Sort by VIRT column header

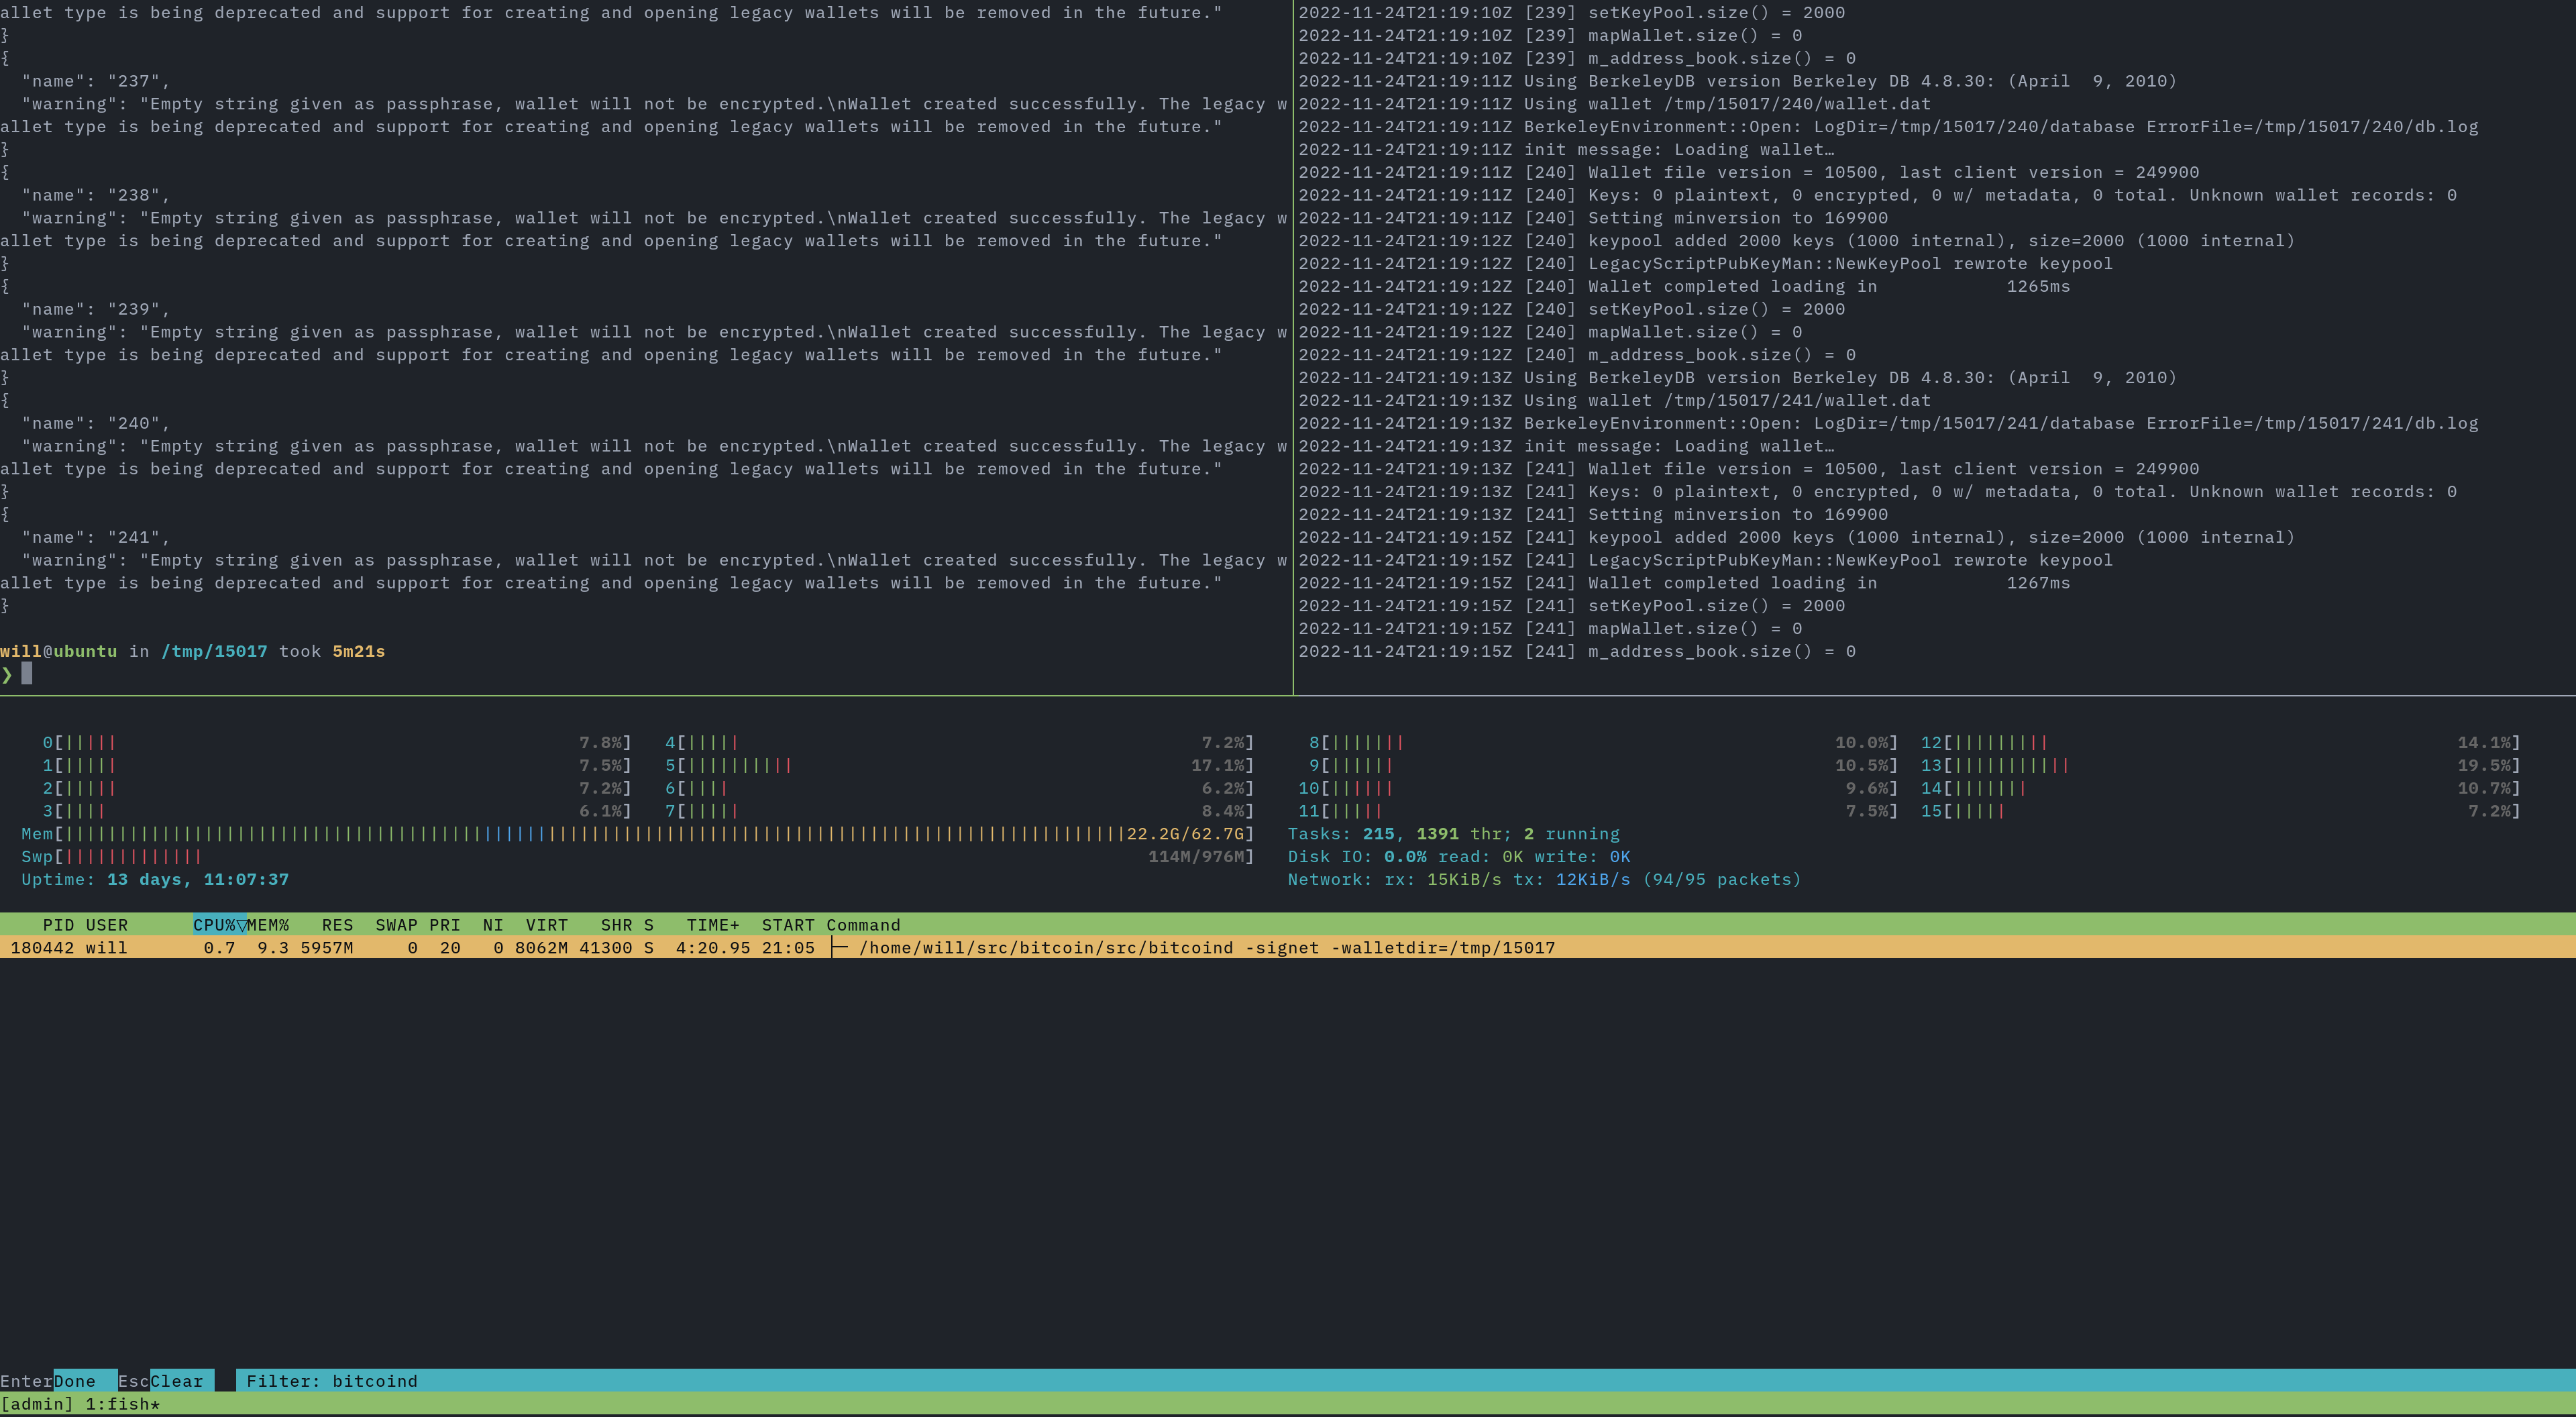[x=547, y=925]
